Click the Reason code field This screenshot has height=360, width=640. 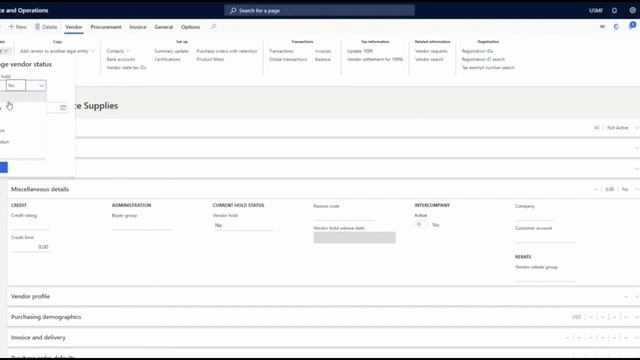pos(344,216)
